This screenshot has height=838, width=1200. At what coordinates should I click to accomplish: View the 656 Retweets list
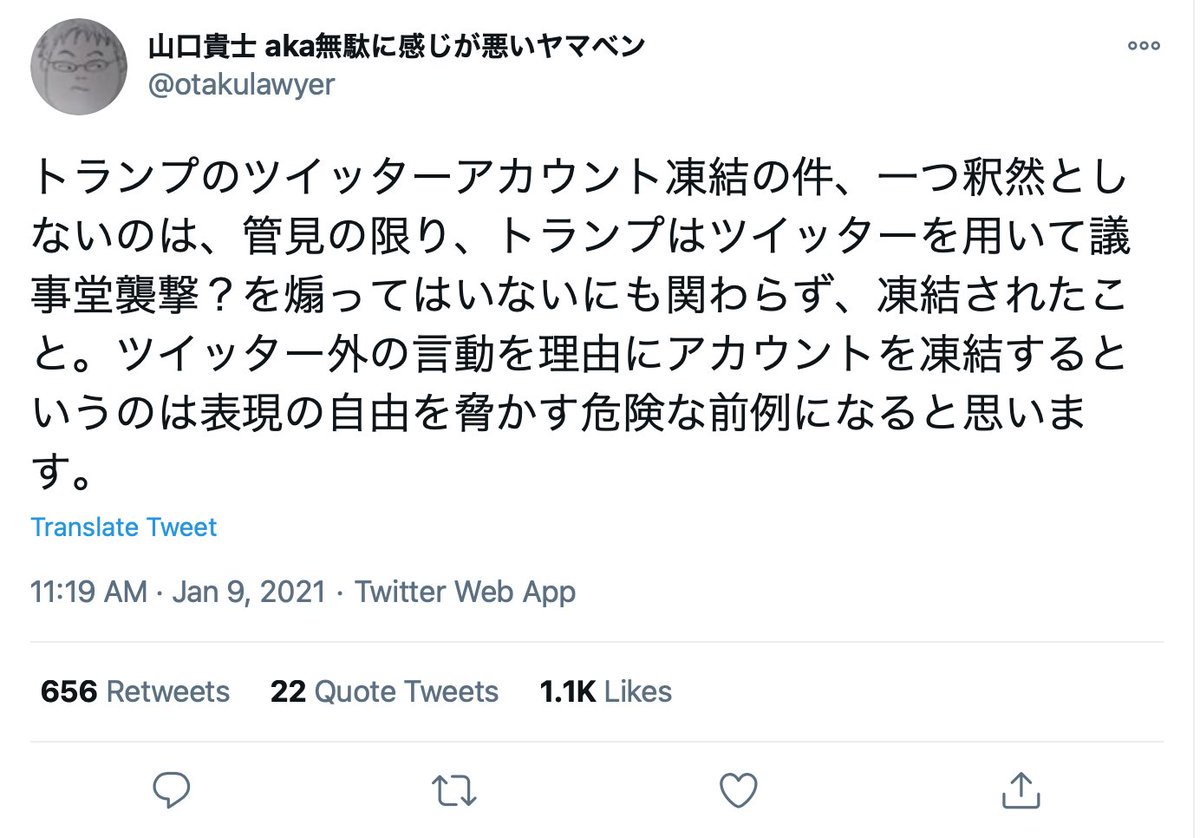click(x=135, y=692)
